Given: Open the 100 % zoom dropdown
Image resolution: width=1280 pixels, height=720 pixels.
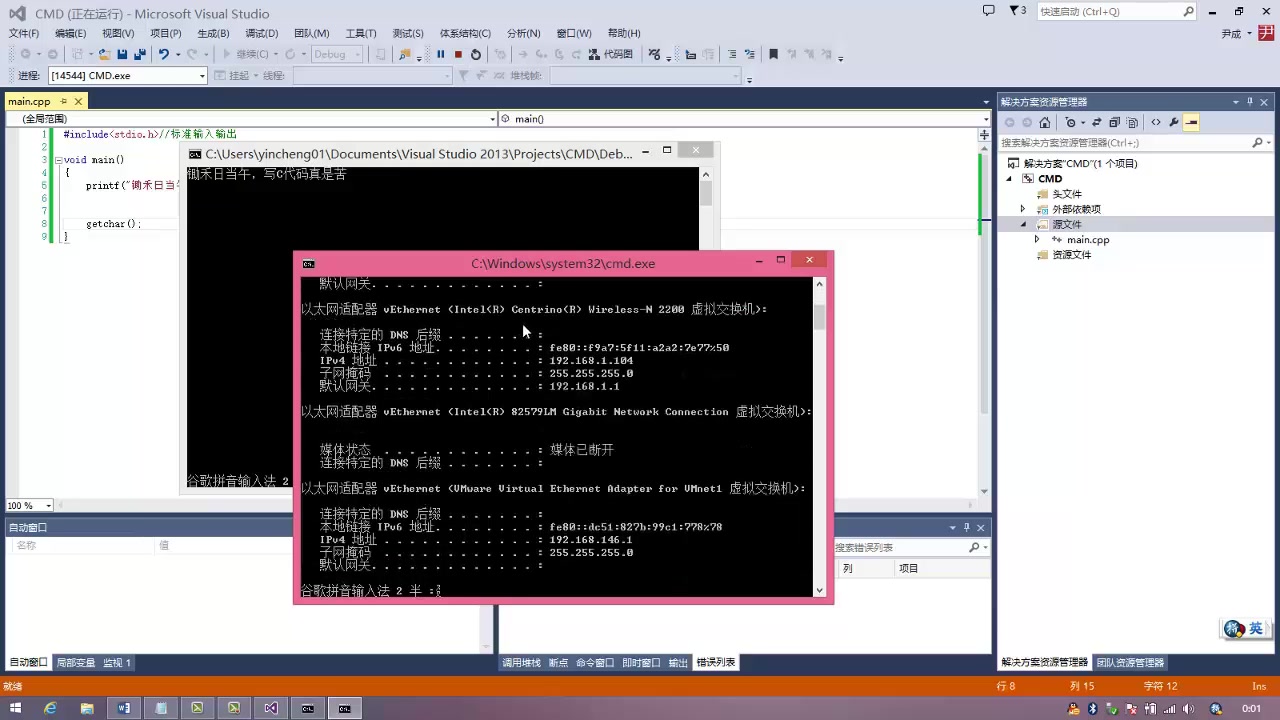Looking at the screenshot, I should 48,506.
